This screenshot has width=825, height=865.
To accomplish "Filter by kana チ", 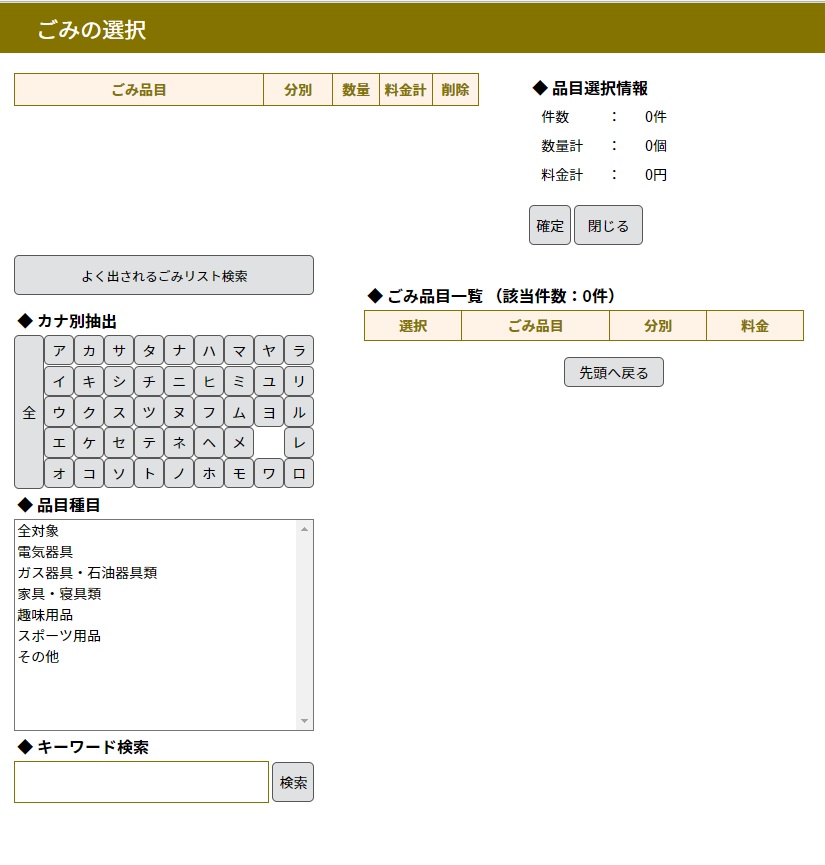I will click(x=149, y=381).
